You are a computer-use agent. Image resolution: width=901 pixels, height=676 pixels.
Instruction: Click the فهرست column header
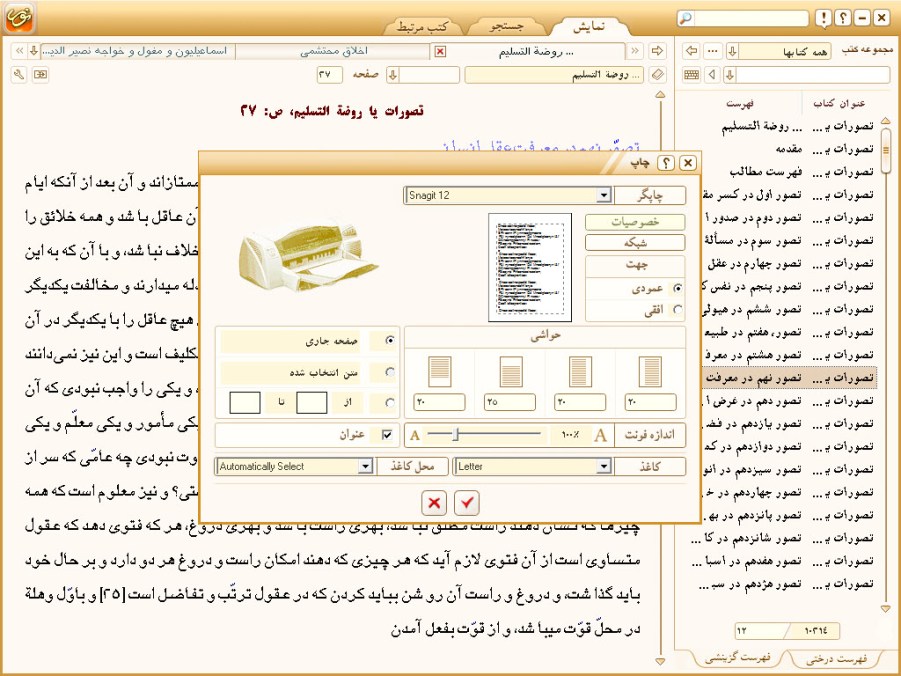coord(740,103)
